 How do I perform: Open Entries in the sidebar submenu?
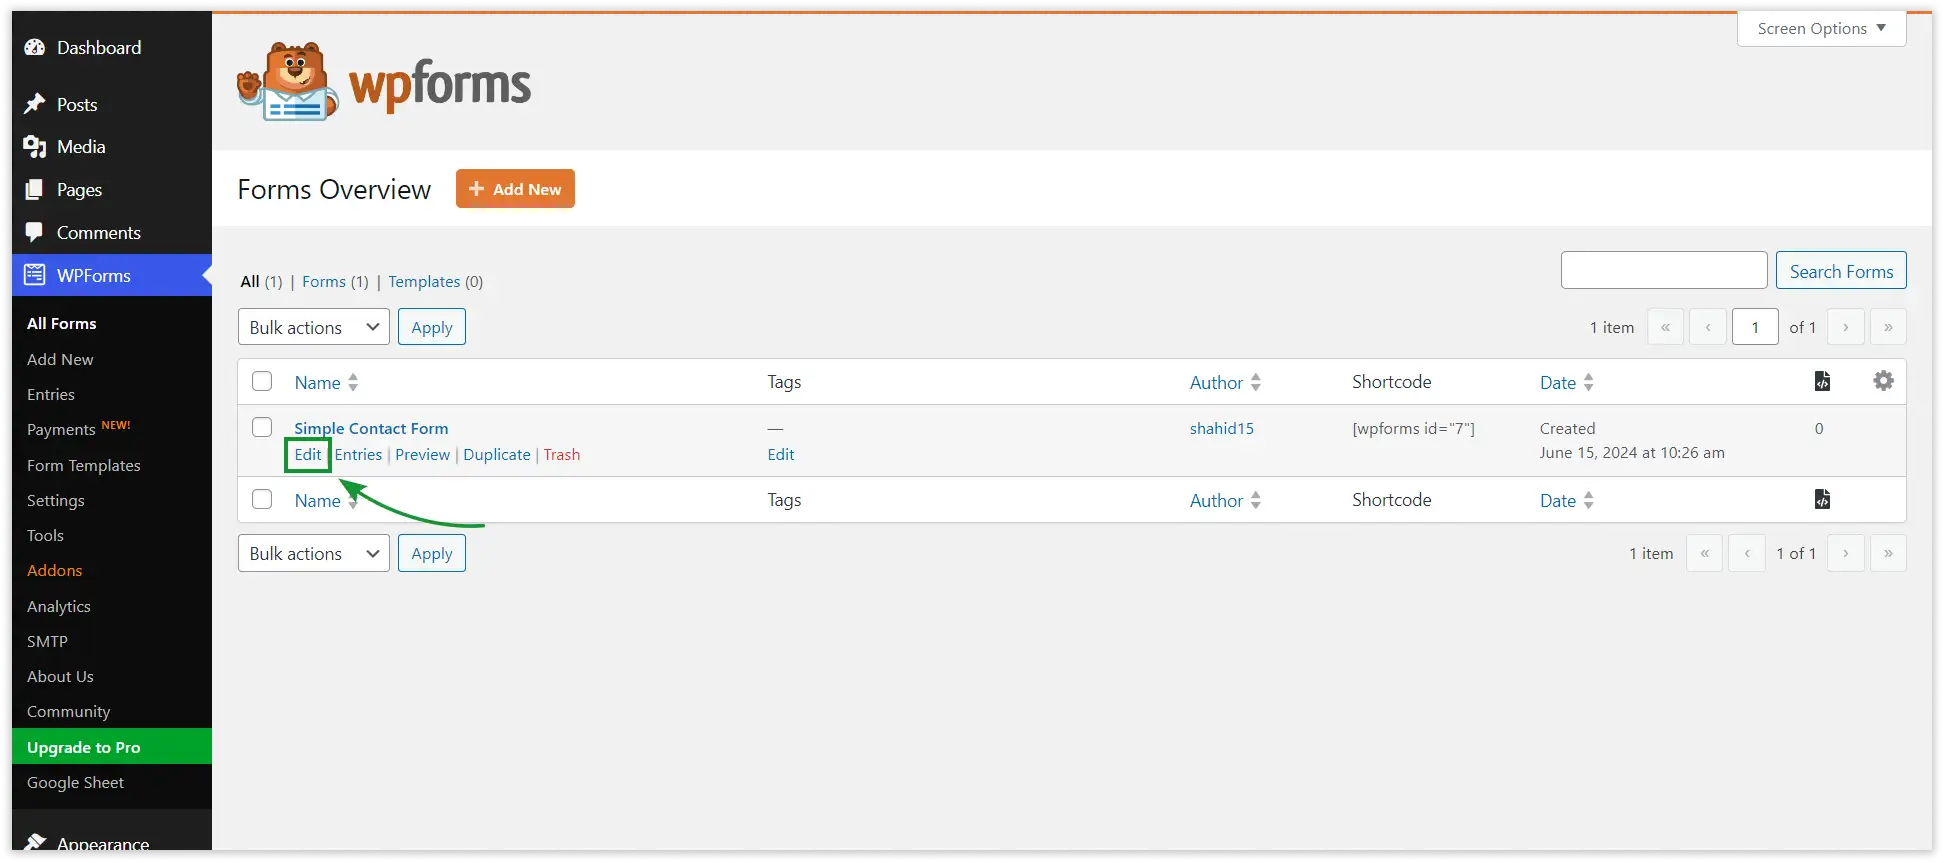coord(51,394)
